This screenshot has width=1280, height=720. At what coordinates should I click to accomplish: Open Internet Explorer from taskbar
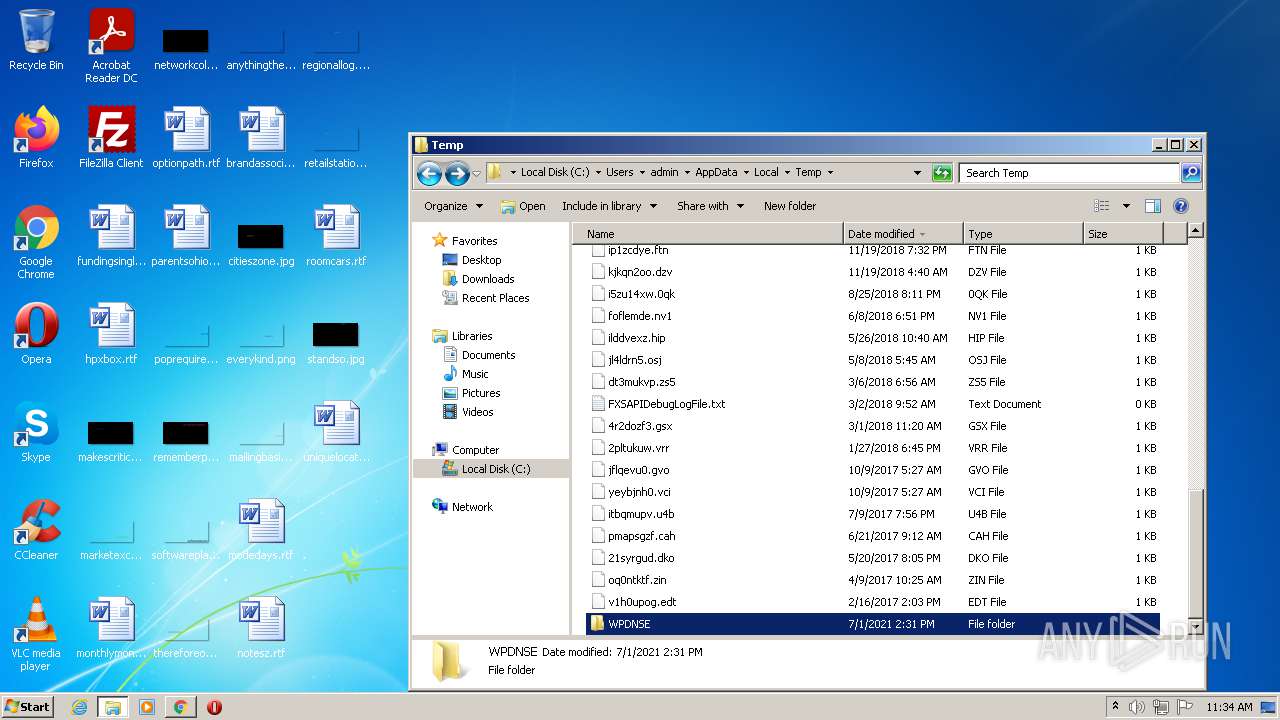pos(79,707)
